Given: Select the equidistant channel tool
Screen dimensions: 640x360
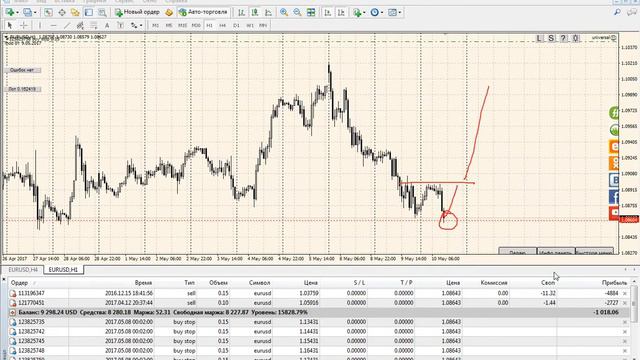Looking at the screenshot, I should click(80, 25).
